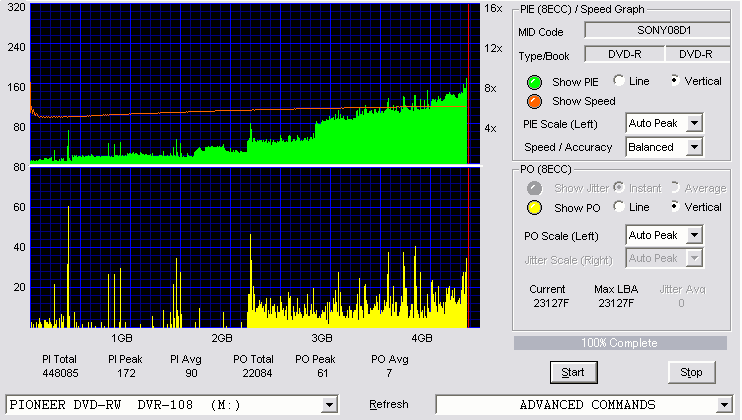The width and height of the screenshot is (742, 420).
Task: Click the Show PO label
Action: click(x=577, y=208)
